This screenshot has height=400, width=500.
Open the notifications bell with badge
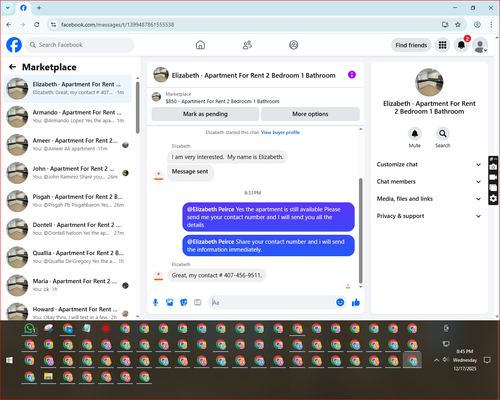click(461, 45)
